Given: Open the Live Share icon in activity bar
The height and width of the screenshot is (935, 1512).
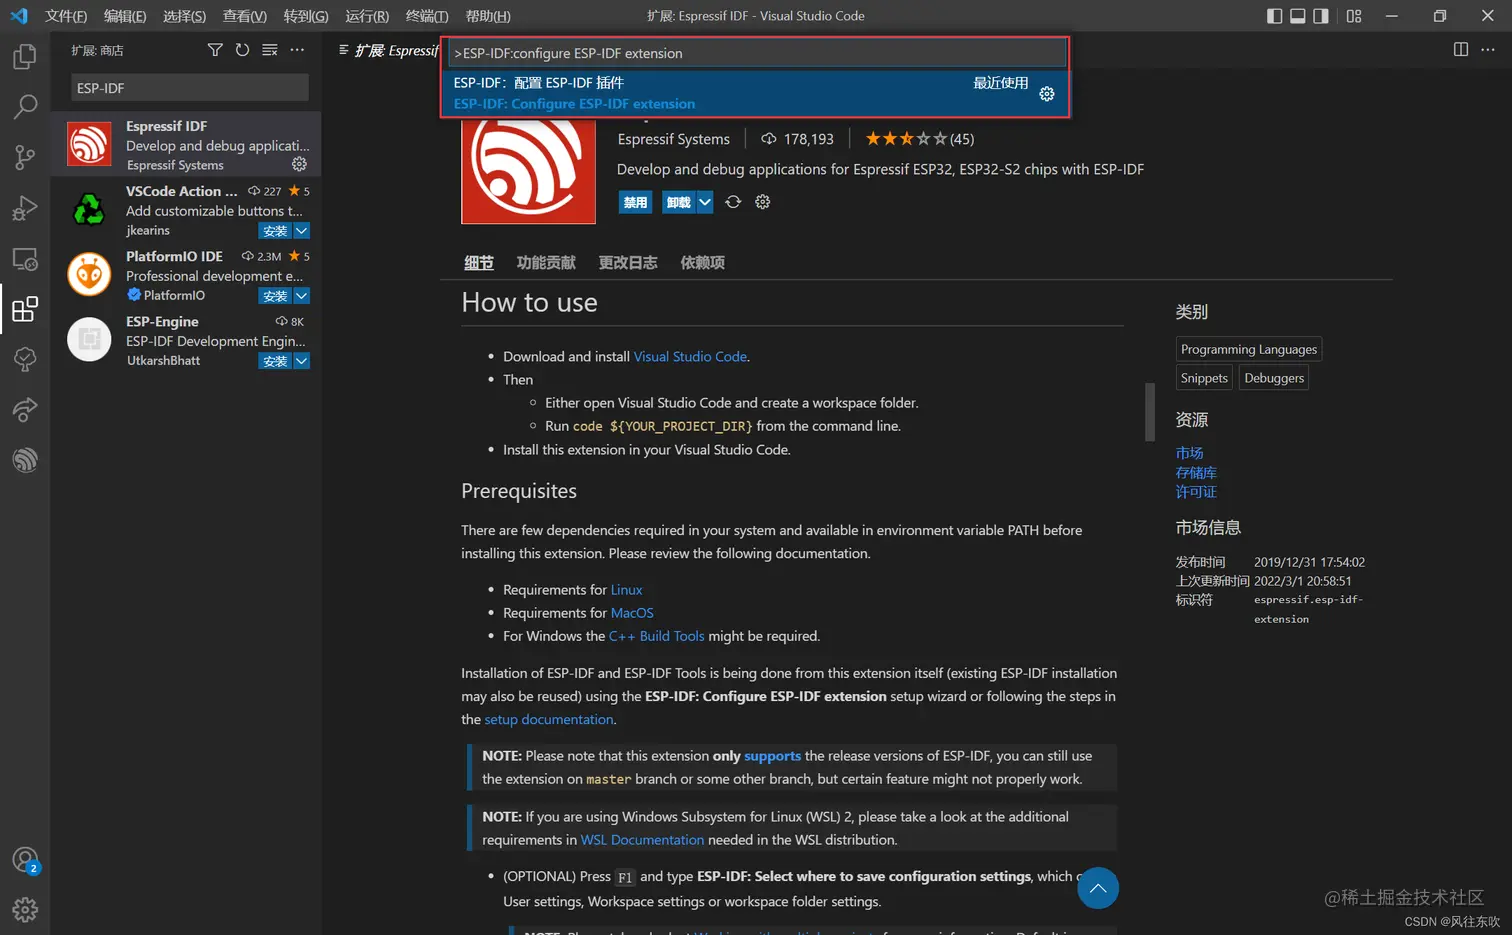Looking at the screenshot, I should point(25,409).
